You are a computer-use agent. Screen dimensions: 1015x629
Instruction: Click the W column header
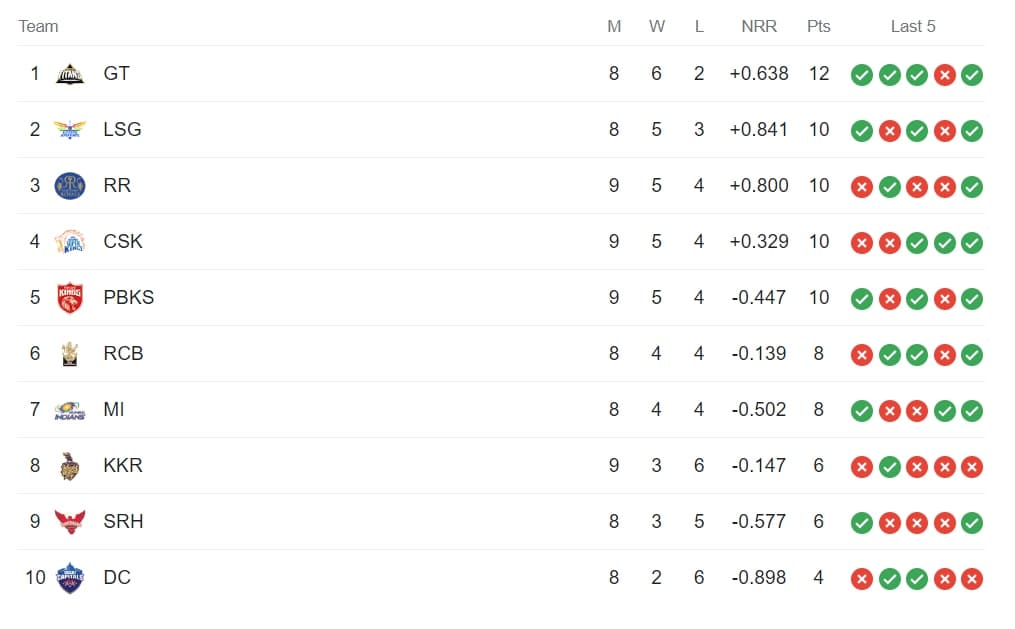(656, 26)
